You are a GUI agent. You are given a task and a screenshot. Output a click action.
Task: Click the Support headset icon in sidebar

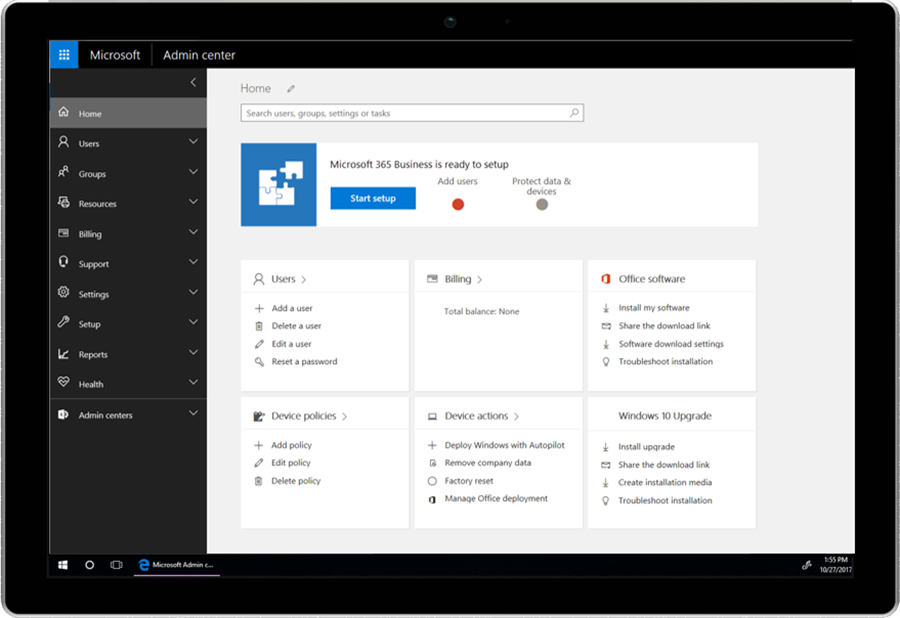(64, 263)
